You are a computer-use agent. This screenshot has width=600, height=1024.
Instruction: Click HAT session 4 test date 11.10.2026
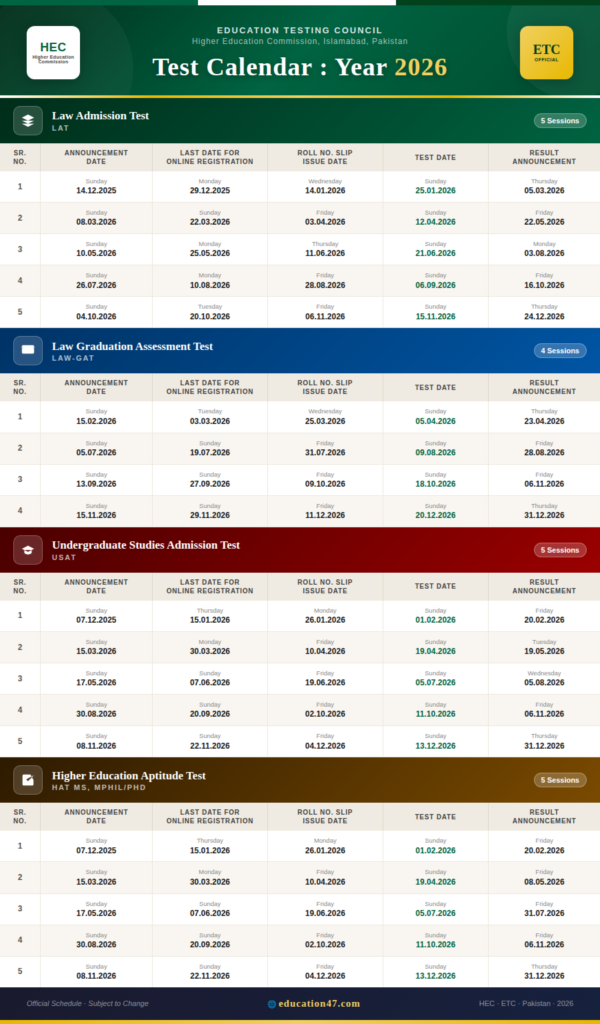[435, 944]
